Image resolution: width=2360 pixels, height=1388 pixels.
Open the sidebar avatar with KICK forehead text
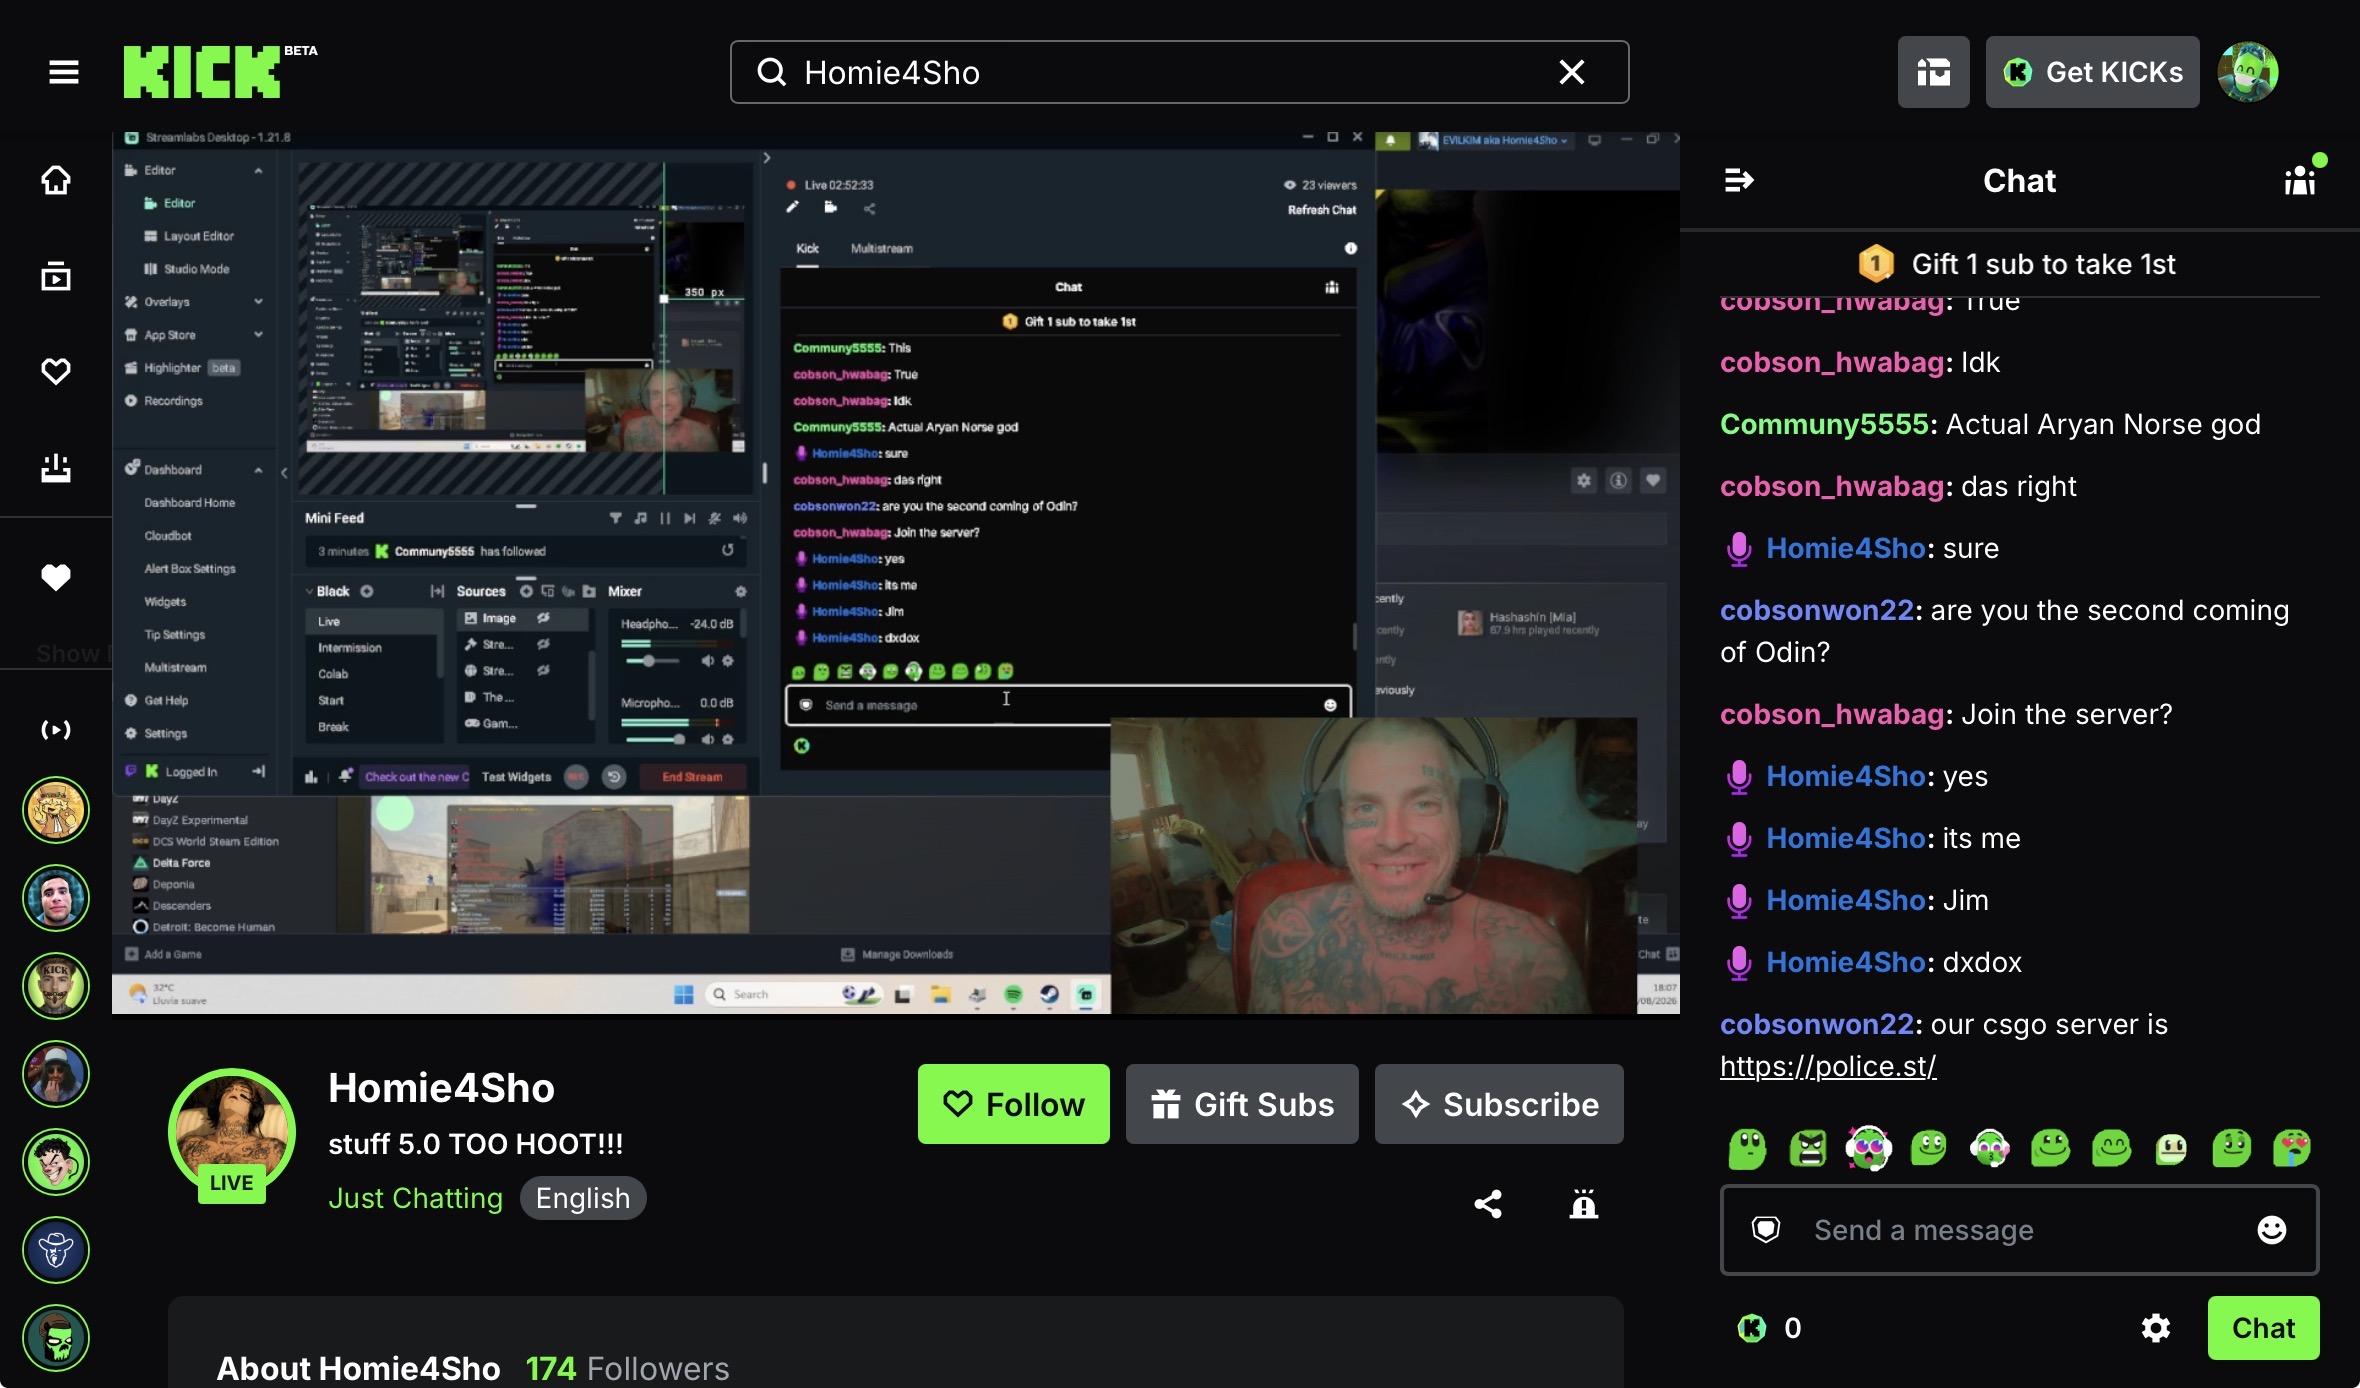56,986
